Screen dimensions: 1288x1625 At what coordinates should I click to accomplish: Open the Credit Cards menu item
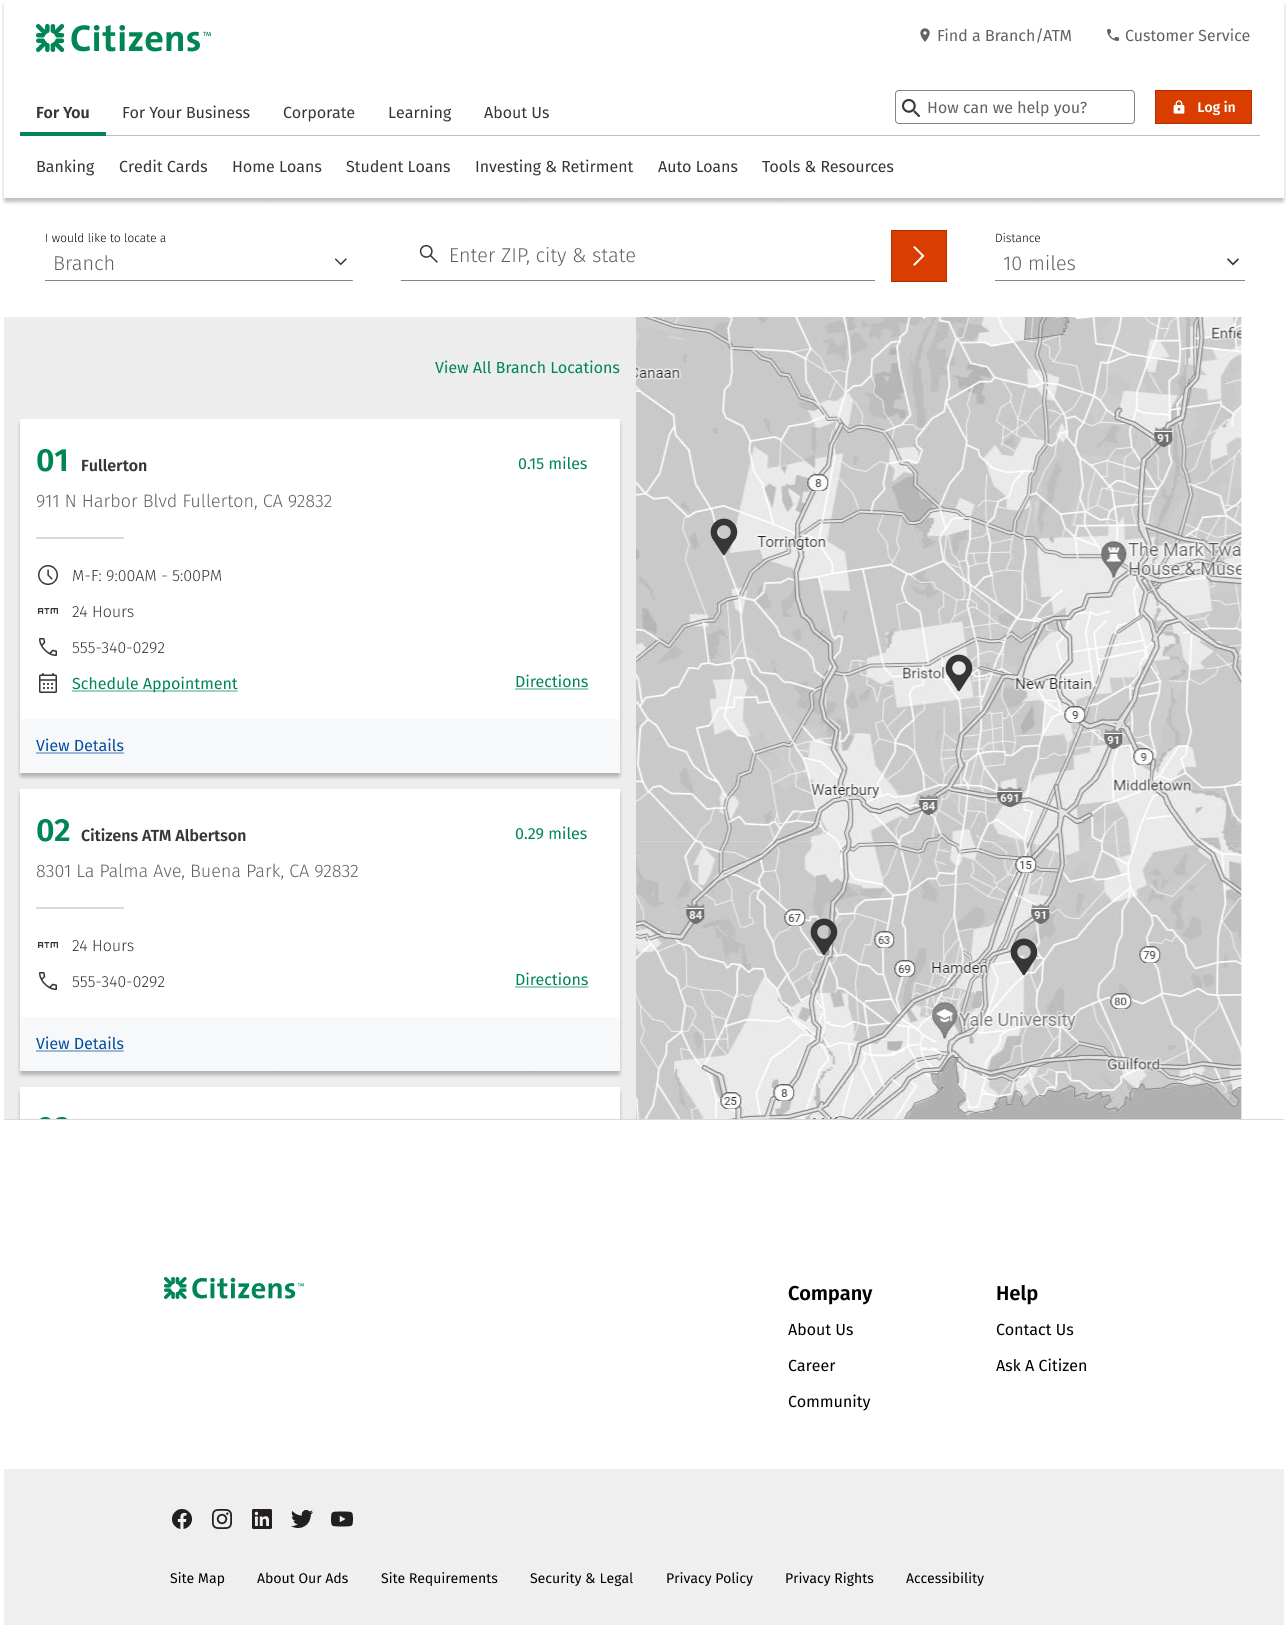pos(163,167)
